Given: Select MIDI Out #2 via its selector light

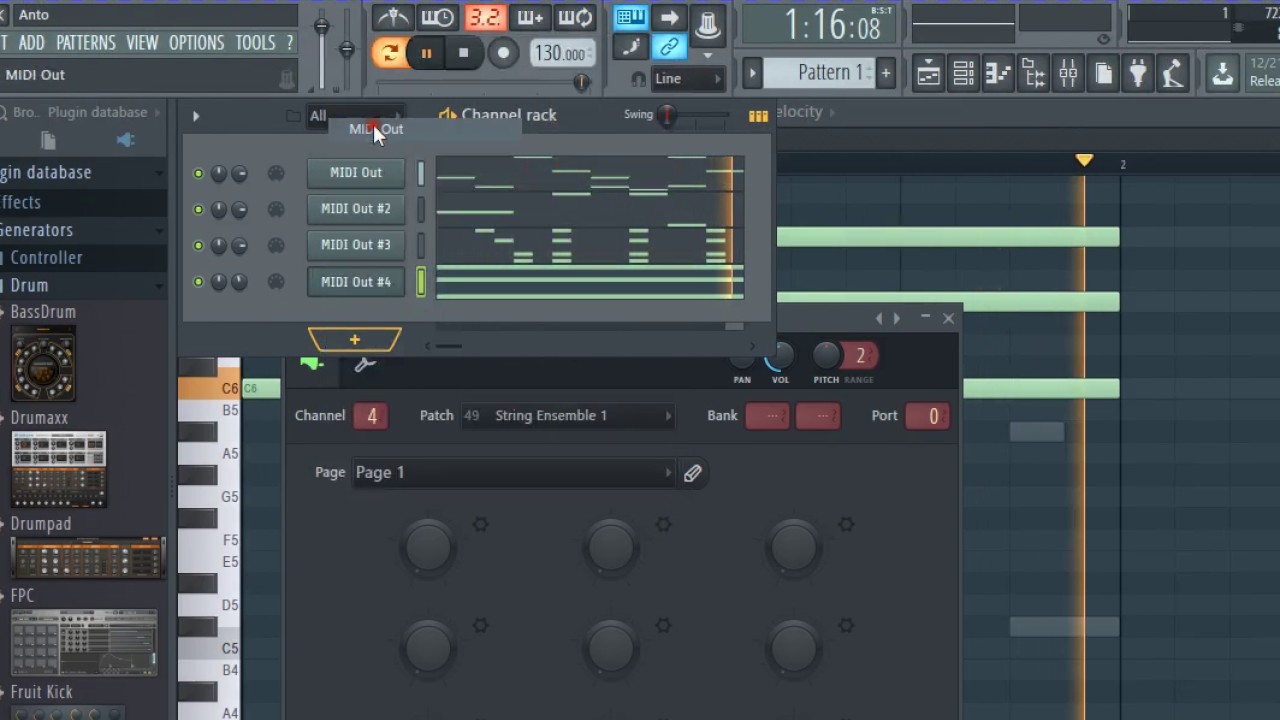Looking at the screenshot, I should (x=421, y=209).
